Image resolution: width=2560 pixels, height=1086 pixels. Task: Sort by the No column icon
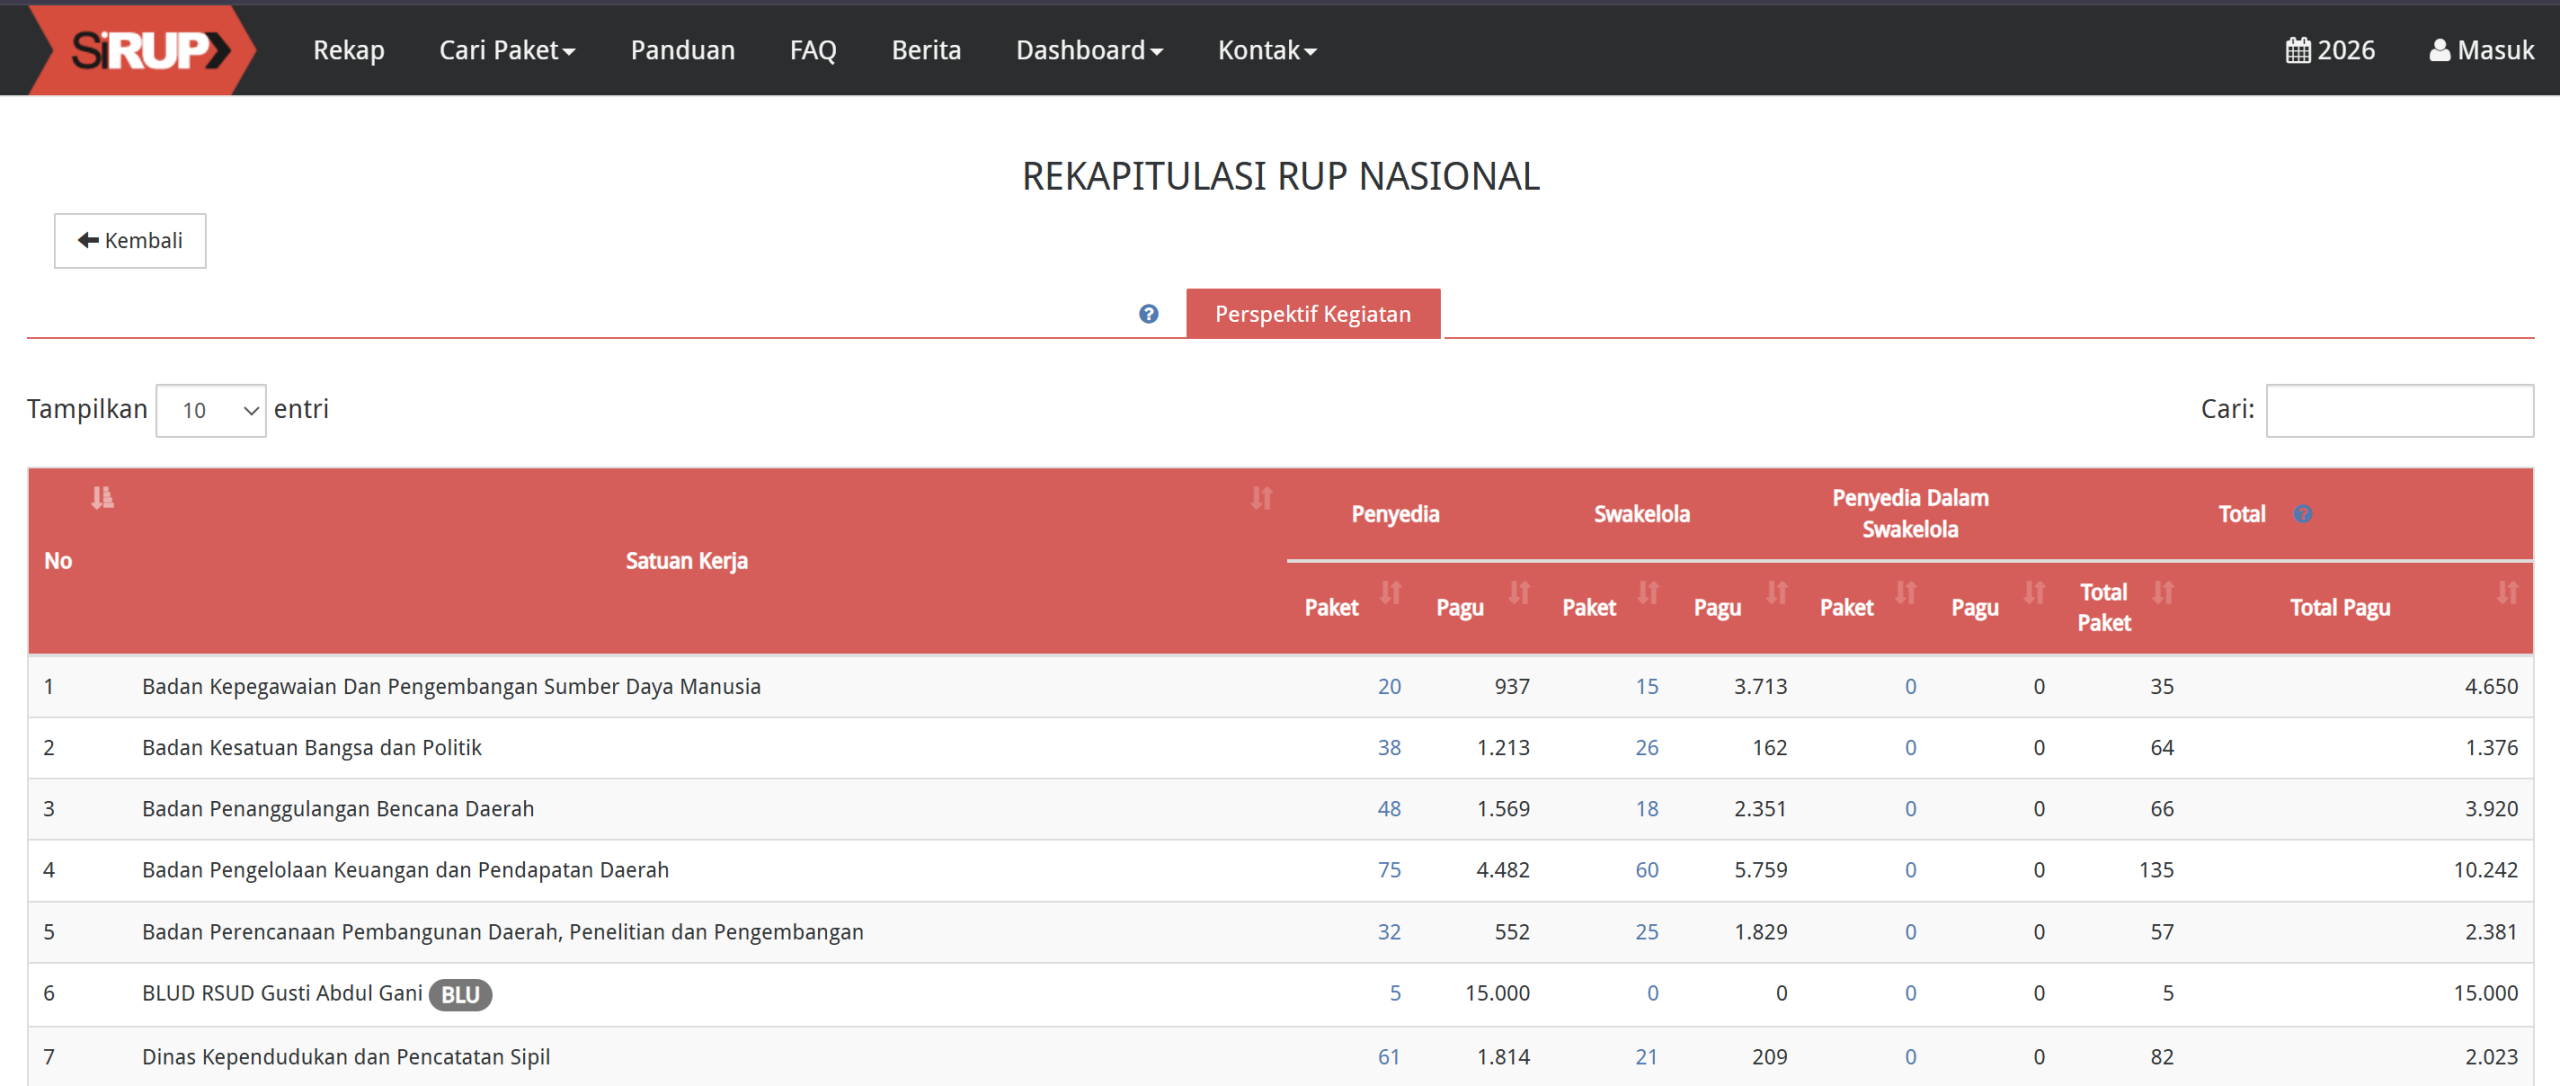pyautogui.click(x=102, y=497)
